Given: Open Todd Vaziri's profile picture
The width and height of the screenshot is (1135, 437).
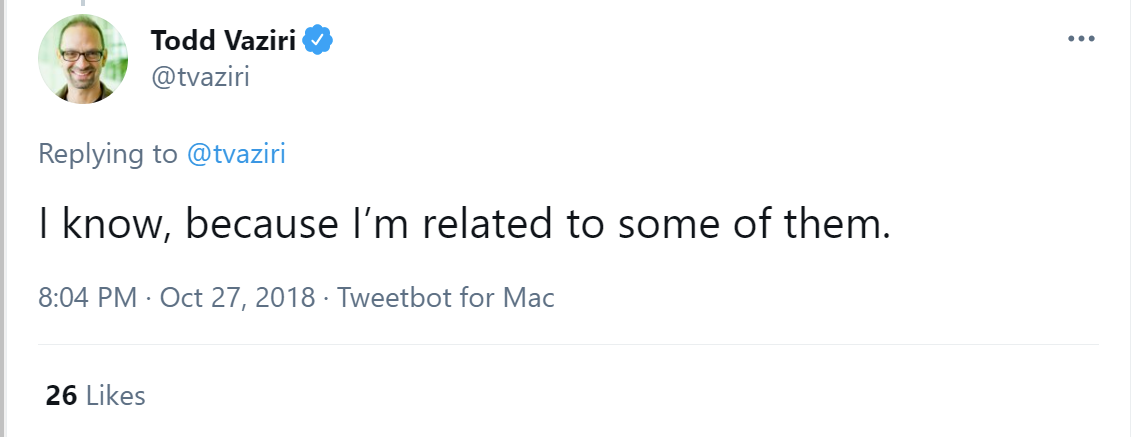Looking at the screenshot, I should tap(83, 59).
